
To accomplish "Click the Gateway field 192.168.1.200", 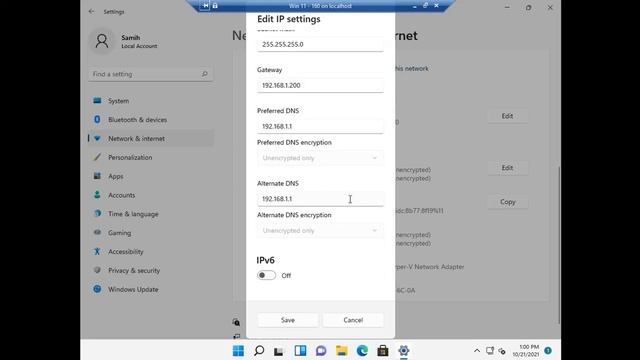I will [320, 85].
